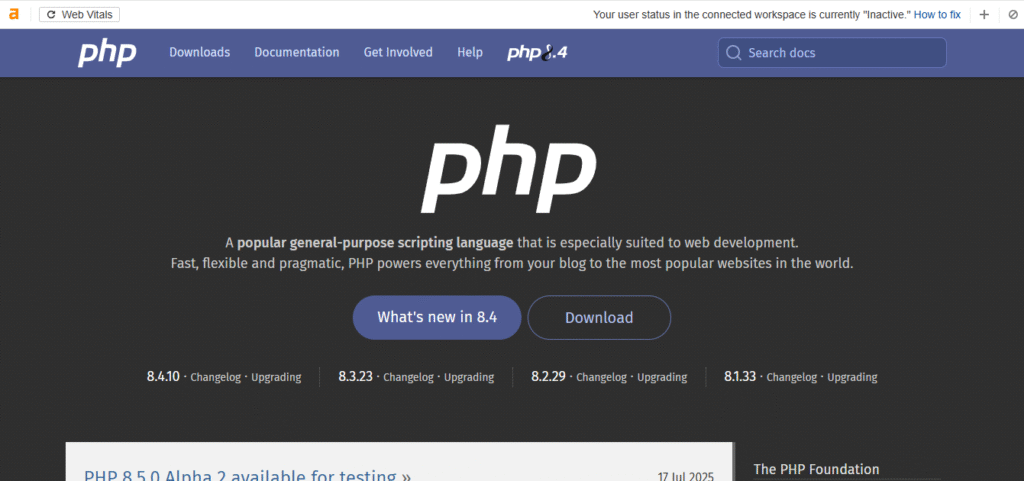Click the What's new in 8.4 button

click(437, 317)
